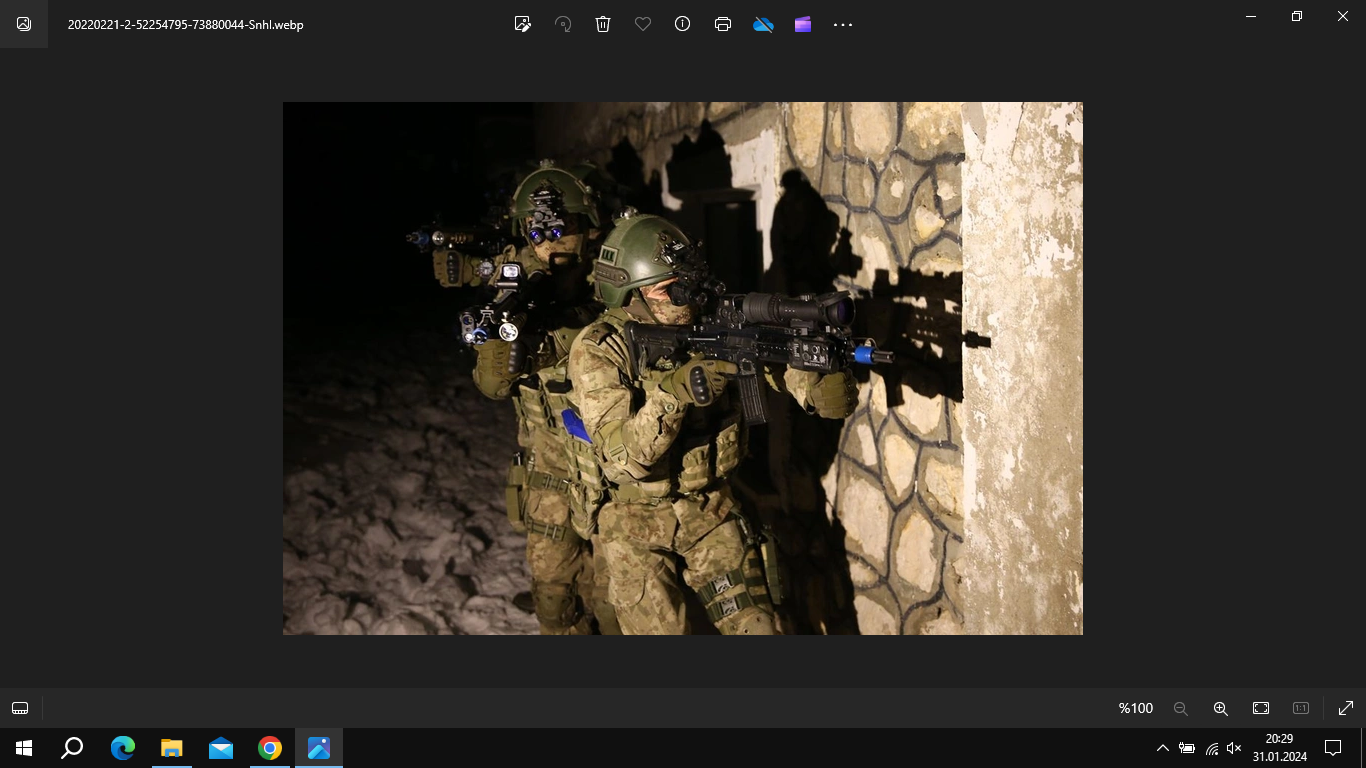Open the Mail app from taskbar
This screenshot has width=1366, height=768.
coord(221,748)
